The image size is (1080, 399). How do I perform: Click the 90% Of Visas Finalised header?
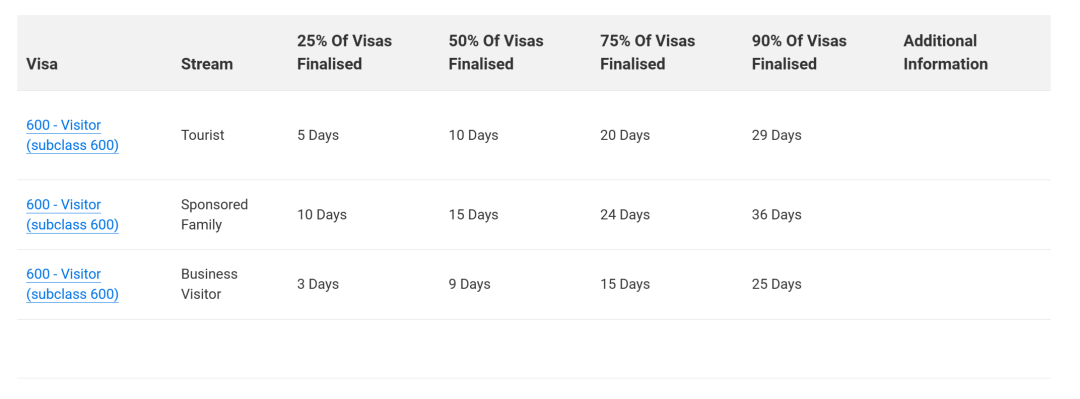click(799, 52)
